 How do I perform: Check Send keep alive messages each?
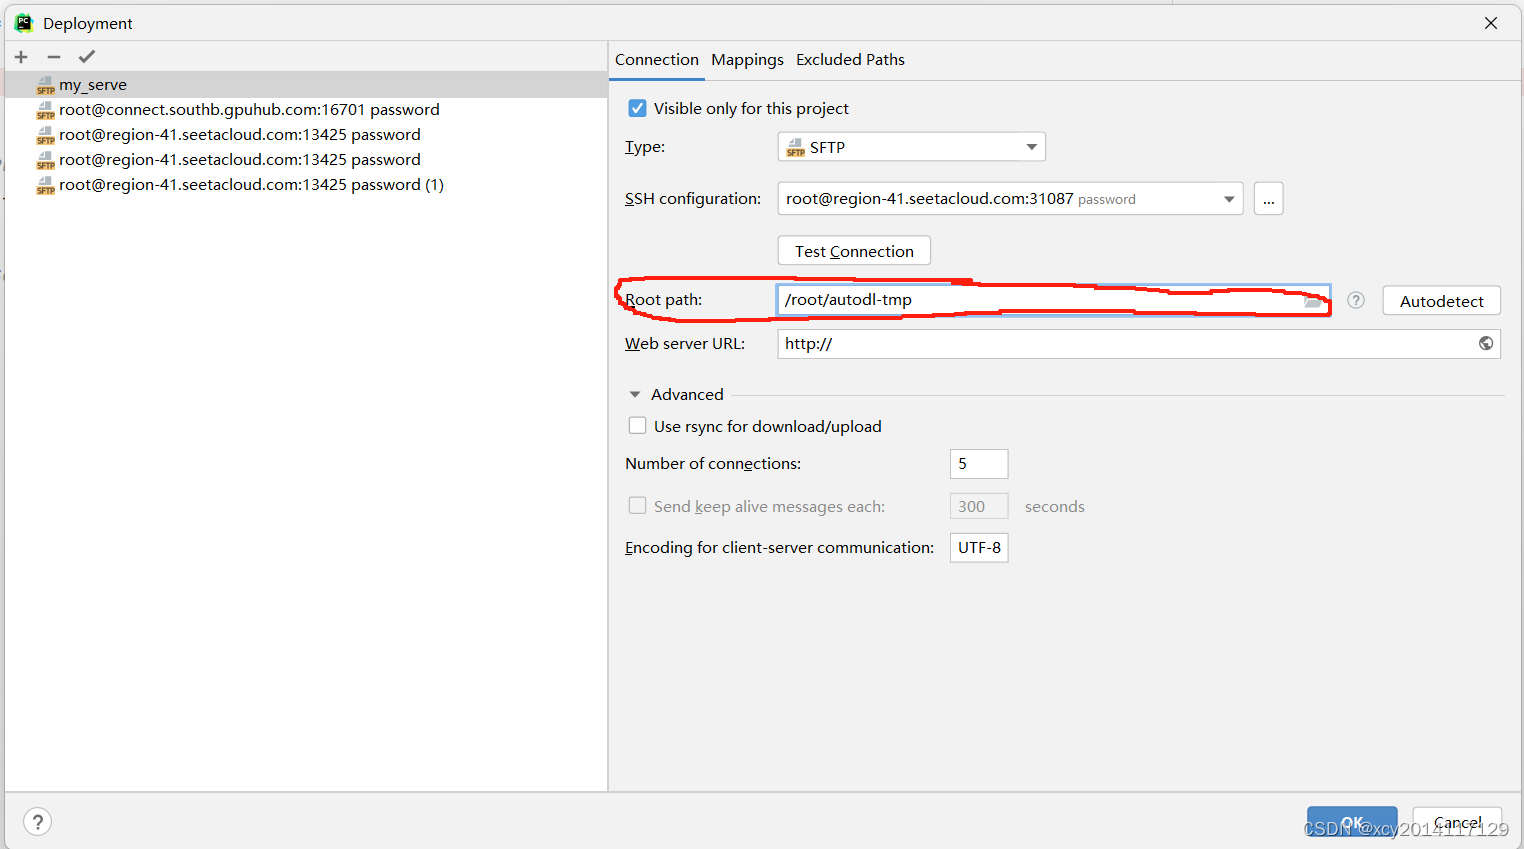pyautogui.click(x=637, y=505)
